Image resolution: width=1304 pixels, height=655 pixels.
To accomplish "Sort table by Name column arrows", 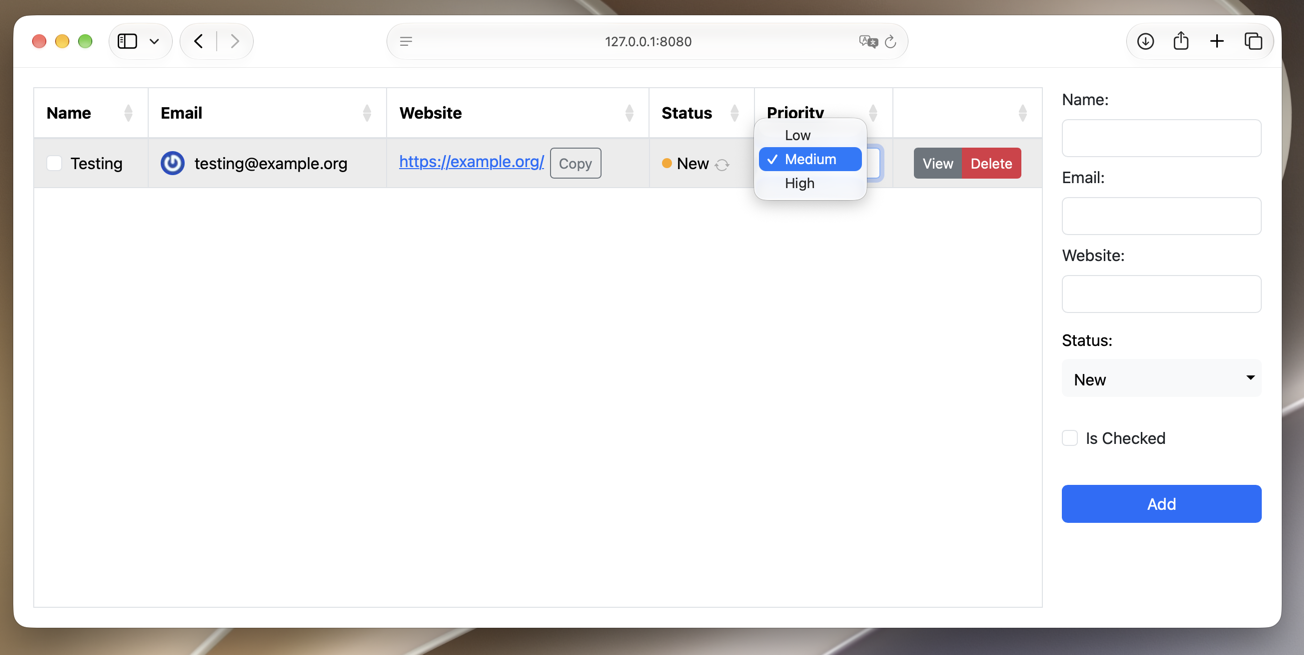I will 128,113.
